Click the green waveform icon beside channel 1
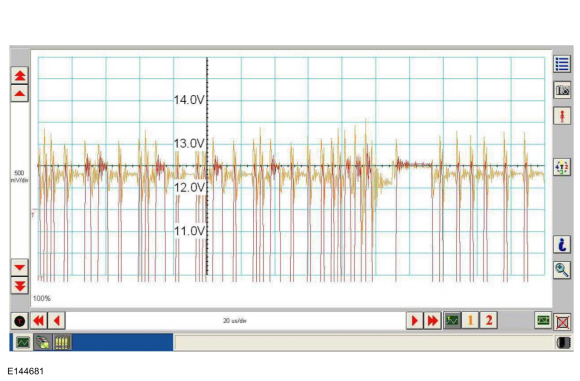The width and height of the screenshot is (580, 381). (x=452, y=320)
